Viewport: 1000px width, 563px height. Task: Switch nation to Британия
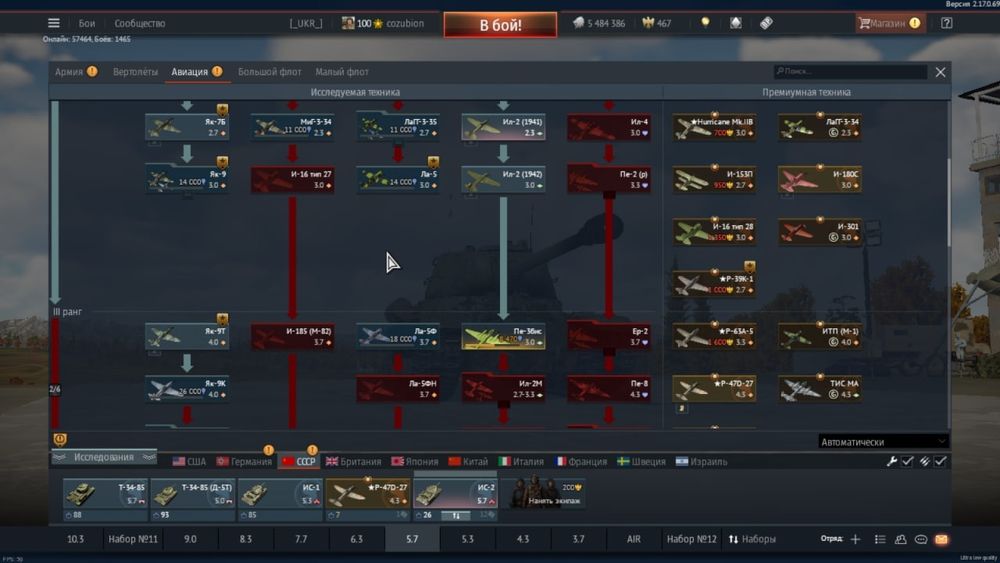pos(353,462)
